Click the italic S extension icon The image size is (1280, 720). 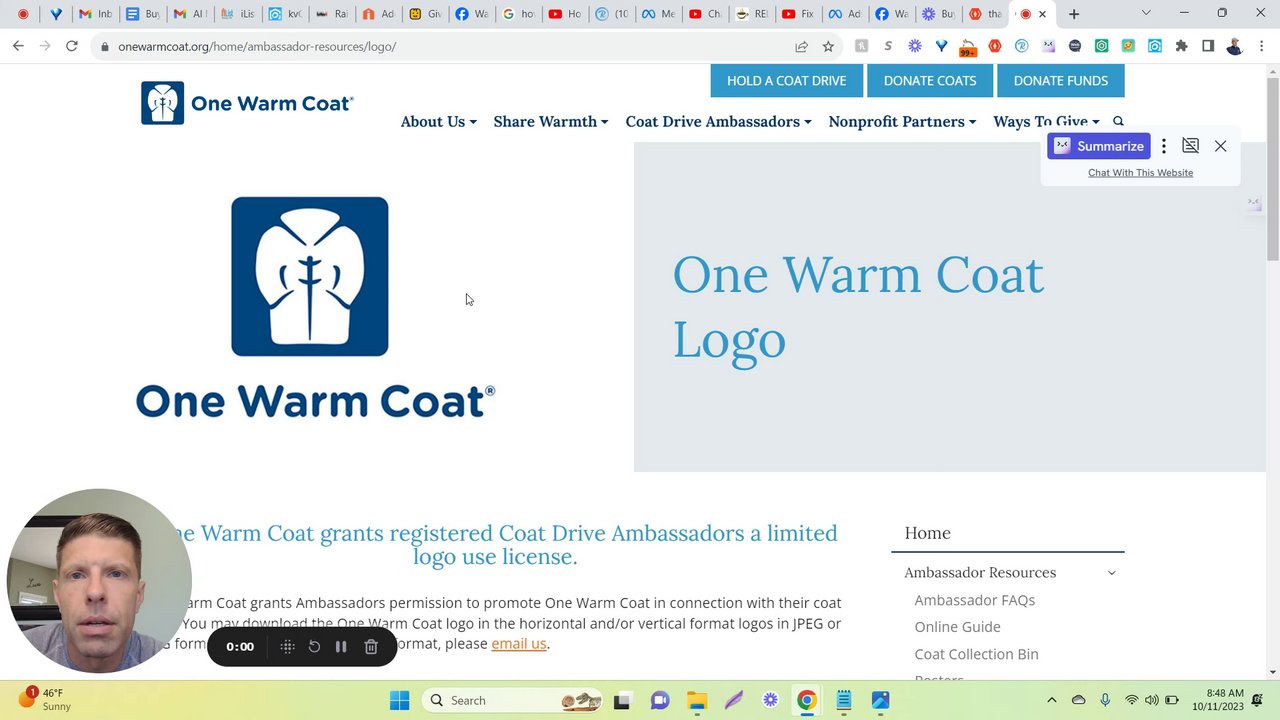click(888, 46)
